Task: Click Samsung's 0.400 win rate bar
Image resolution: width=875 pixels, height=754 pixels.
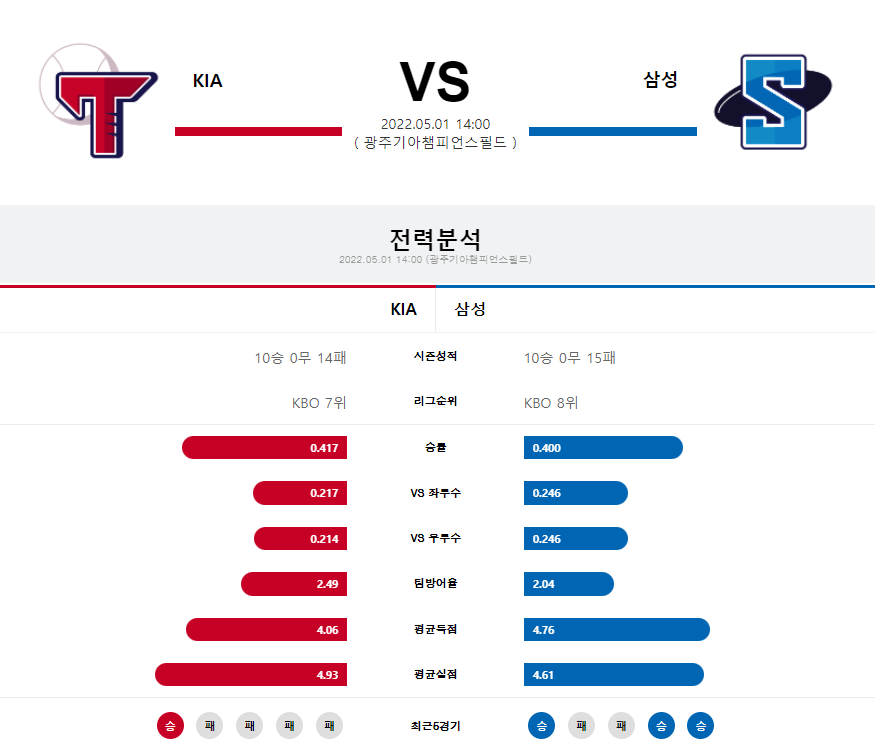Action: pyautogui.click(x=603, y=448)
